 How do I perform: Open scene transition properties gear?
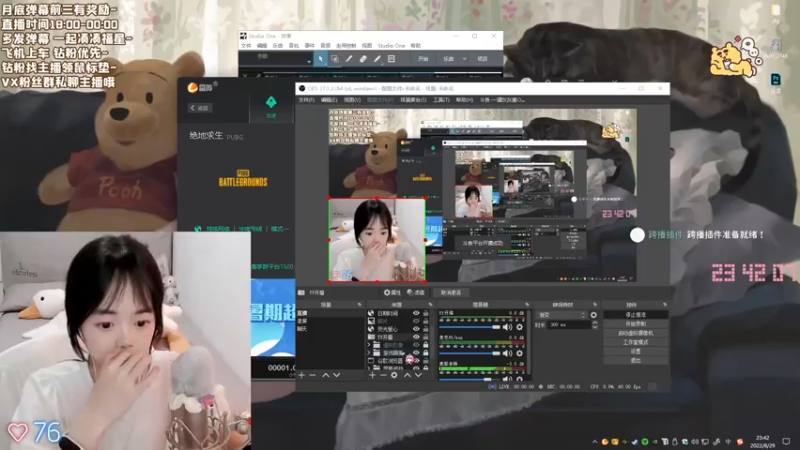click(593, 315)
